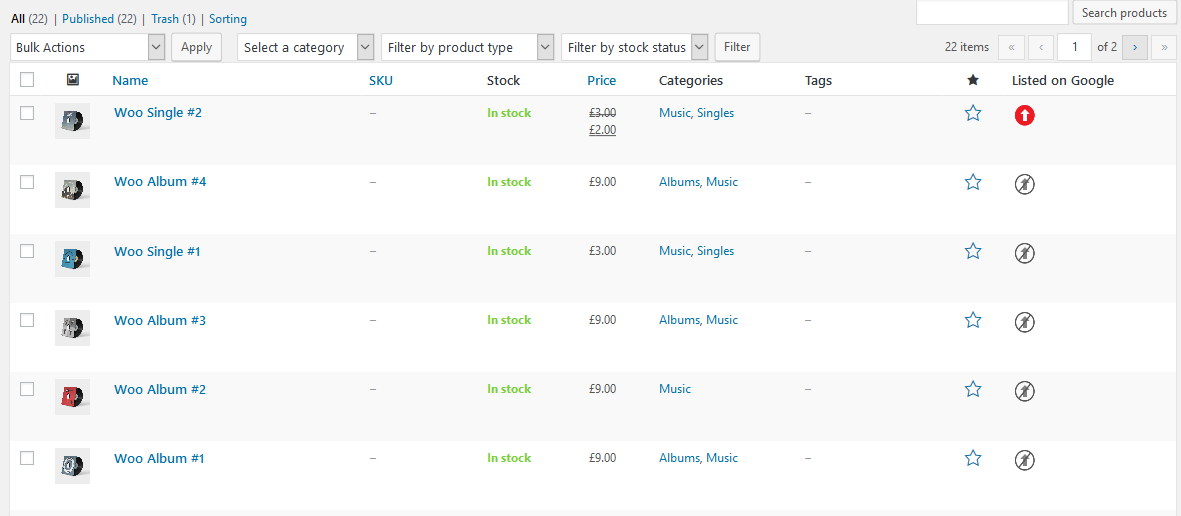Switch to the Trash view
Image resolution: width=1181 pixels, height=516 pixels.
click(165, 19)
